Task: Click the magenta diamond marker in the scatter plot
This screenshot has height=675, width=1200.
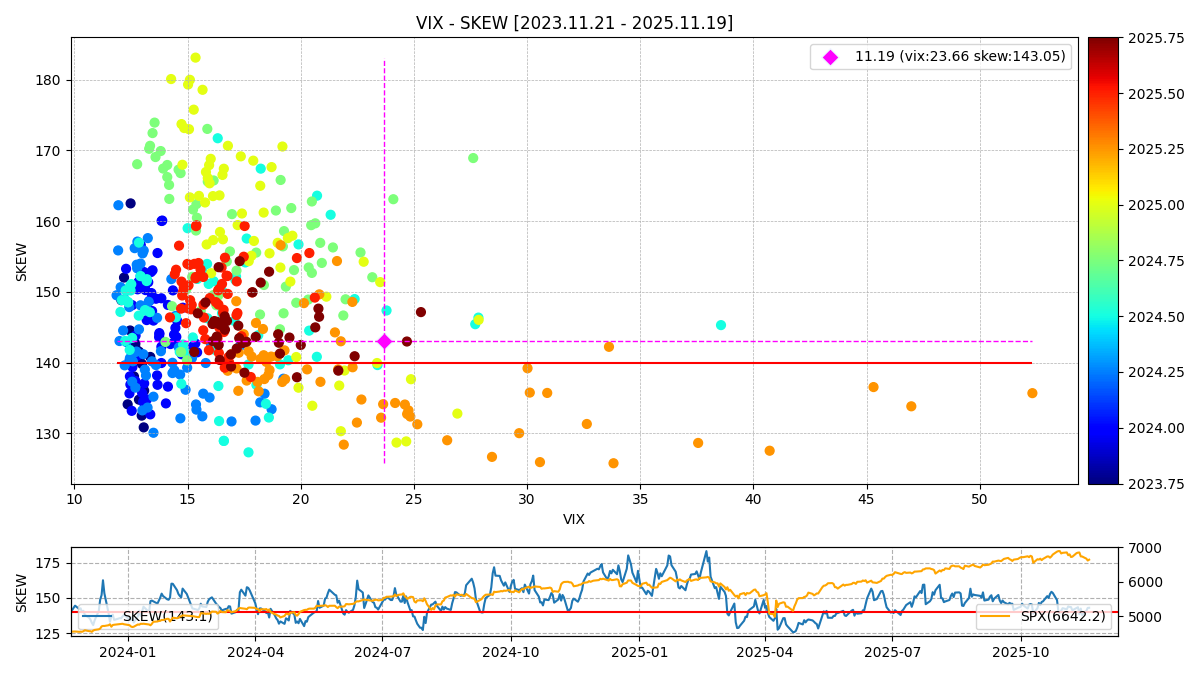Action: pos(384,341)
